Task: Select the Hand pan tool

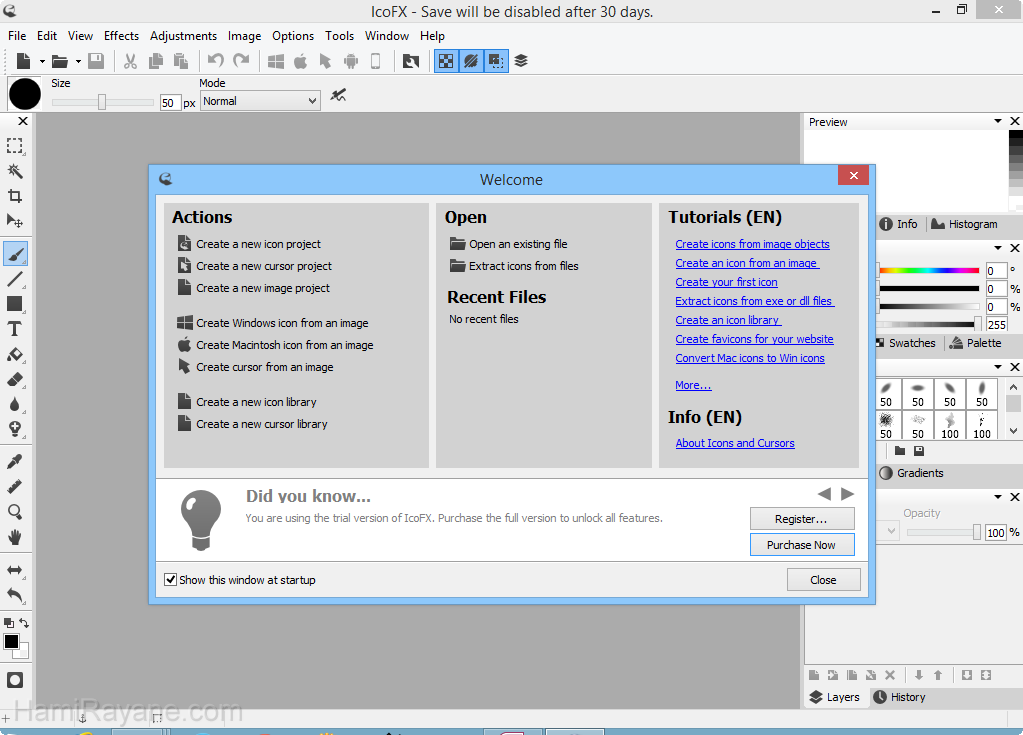Action: 15,537
